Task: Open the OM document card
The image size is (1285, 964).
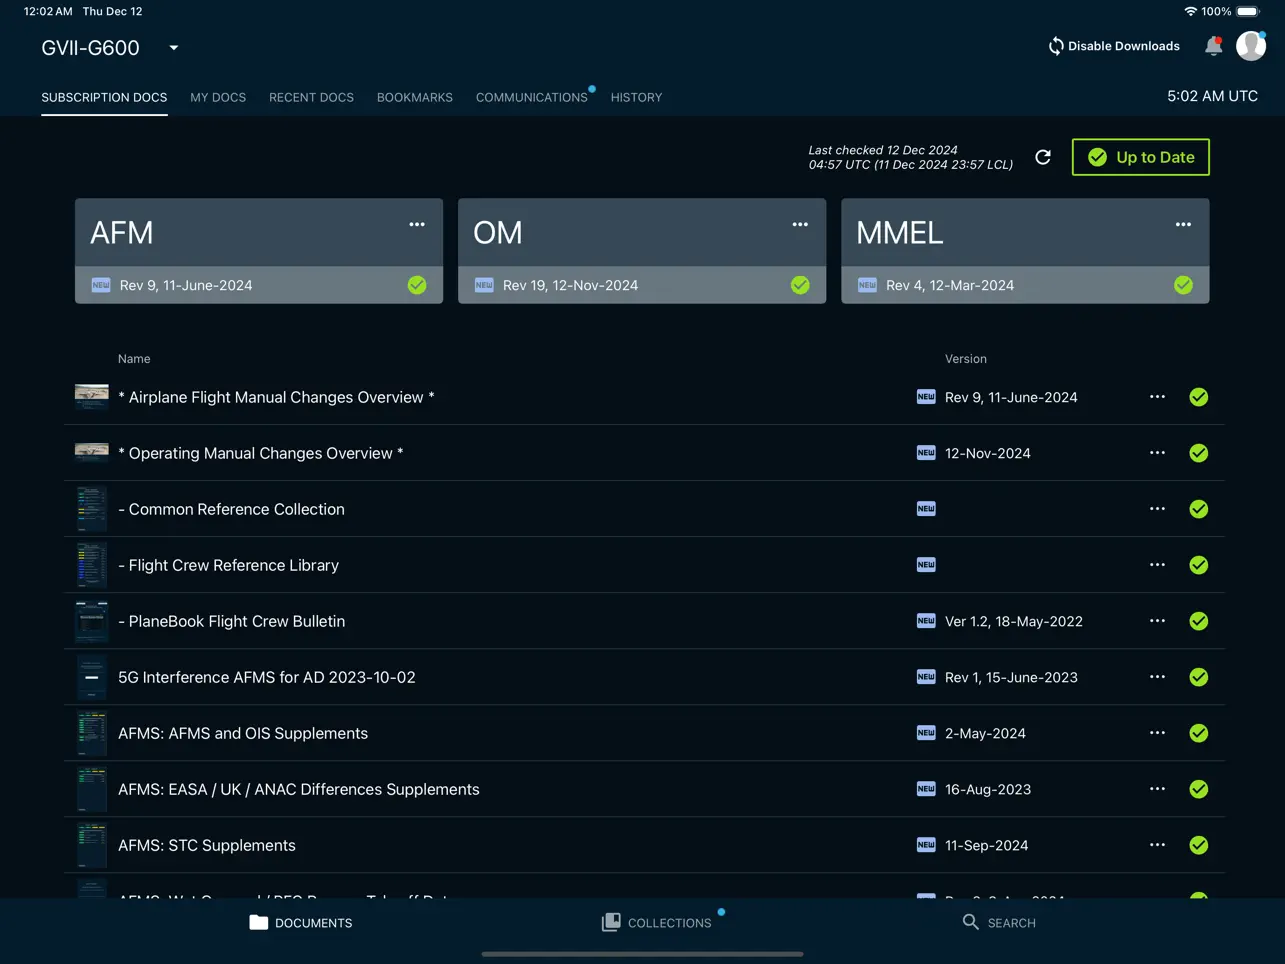Action: click(x=642, y=251)
